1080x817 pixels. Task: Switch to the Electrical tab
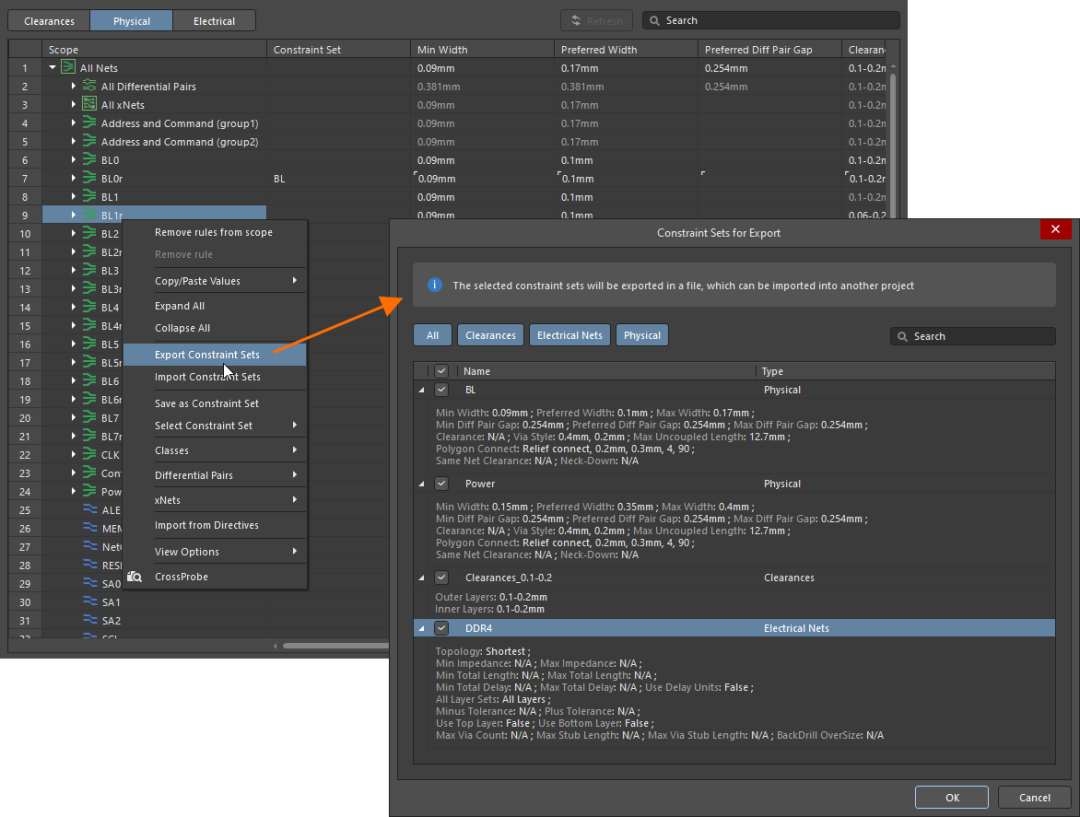214,21
